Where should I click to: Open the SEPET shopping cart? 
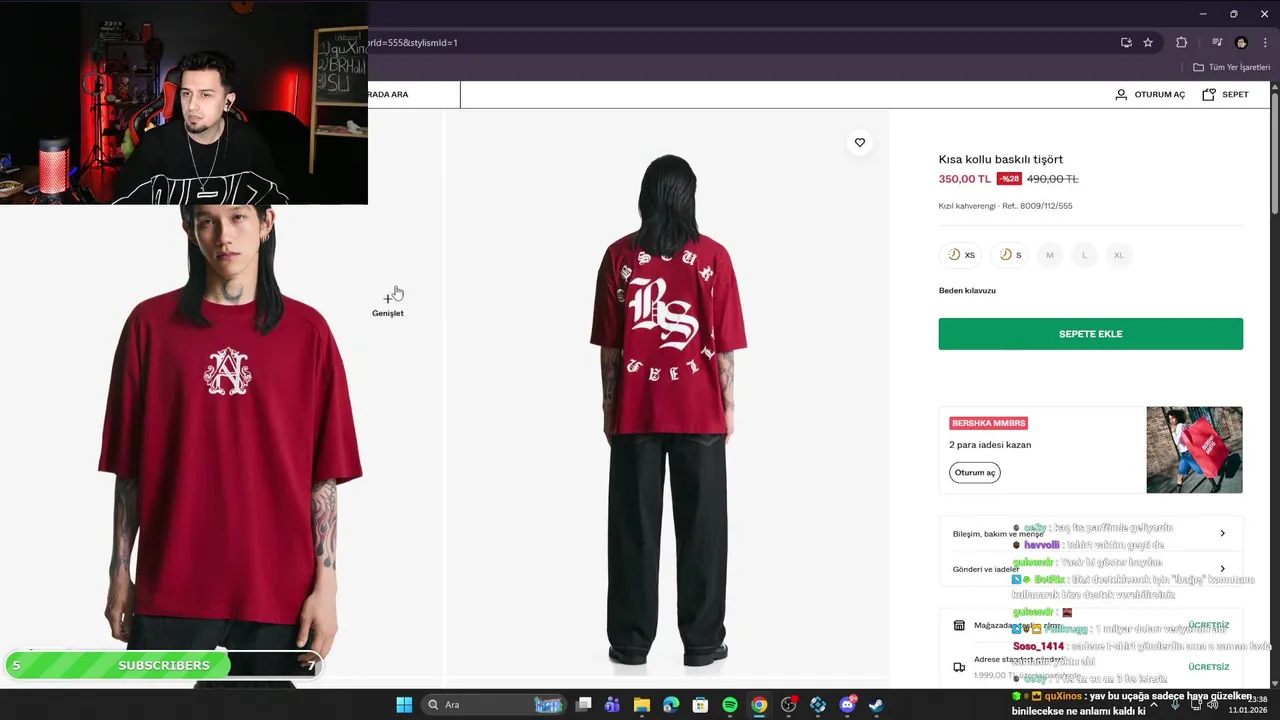tap(1225, 95)
